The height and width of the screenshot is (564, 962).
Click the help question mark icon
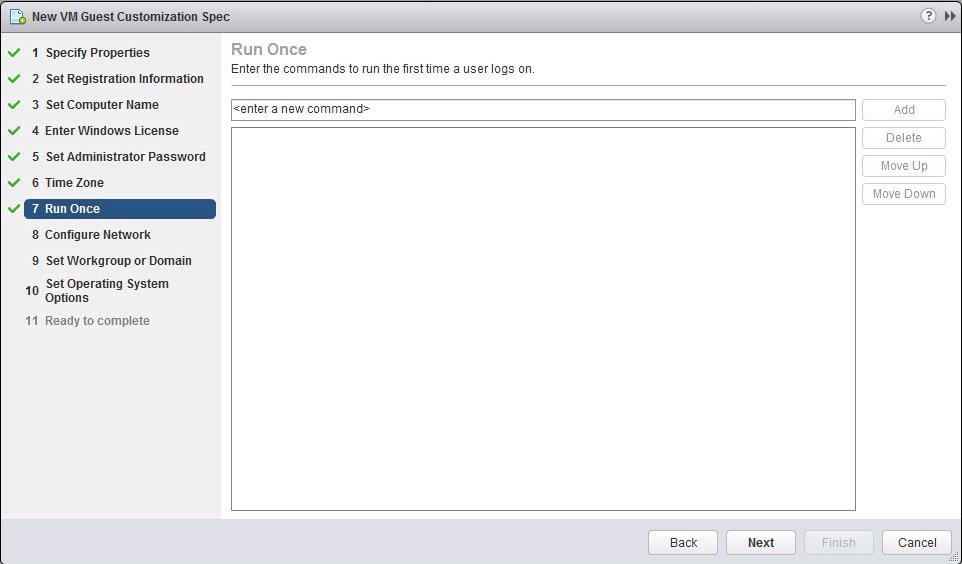click(x=928, y=16)
